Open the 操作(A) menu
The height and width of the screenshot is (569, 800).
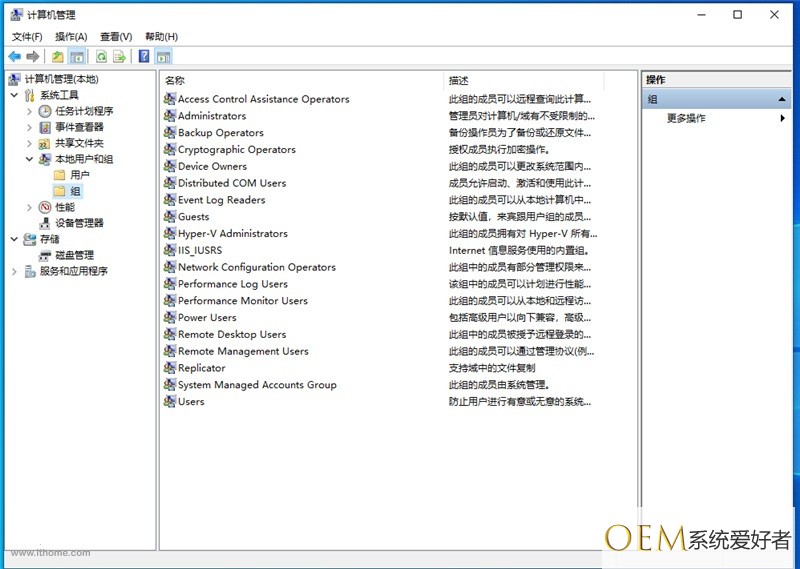click(x=71, y=37)
